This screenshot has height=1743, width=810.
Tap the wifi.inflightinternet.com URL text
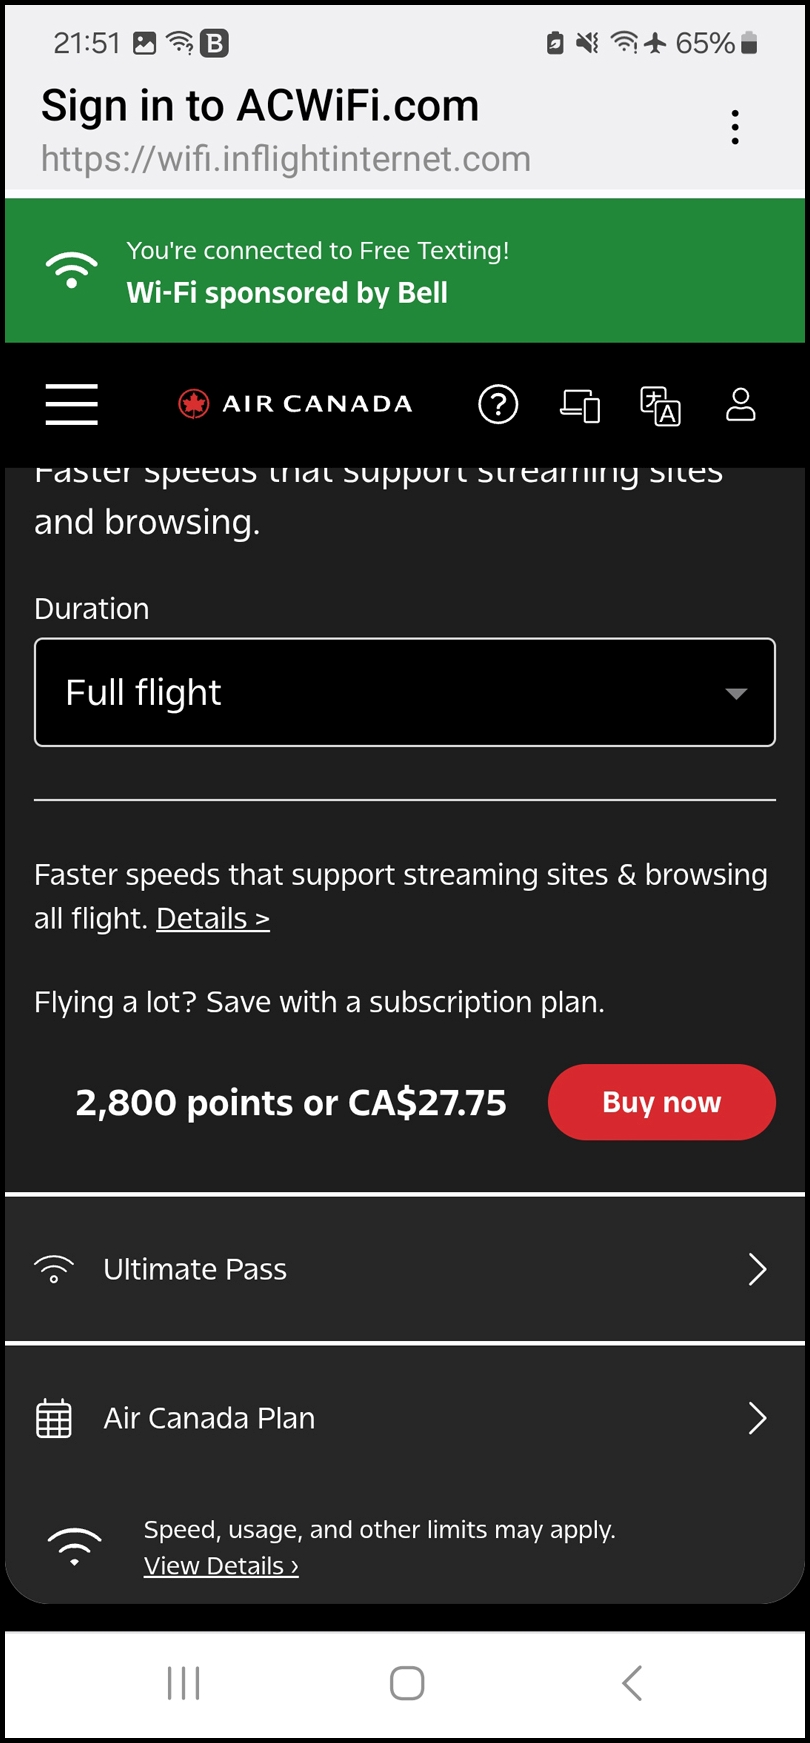pos(286,159)
